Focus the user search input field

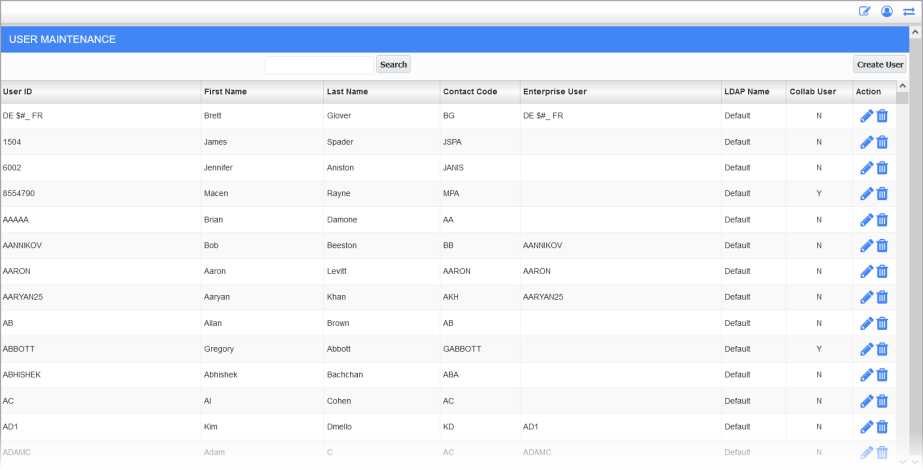[319, 65]
